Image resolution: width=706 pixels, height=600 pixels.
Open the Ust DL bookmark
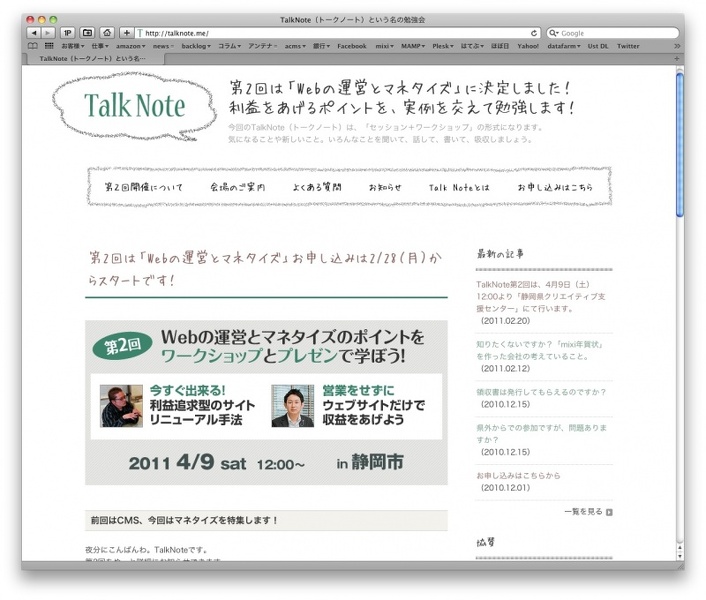(598, 46)
